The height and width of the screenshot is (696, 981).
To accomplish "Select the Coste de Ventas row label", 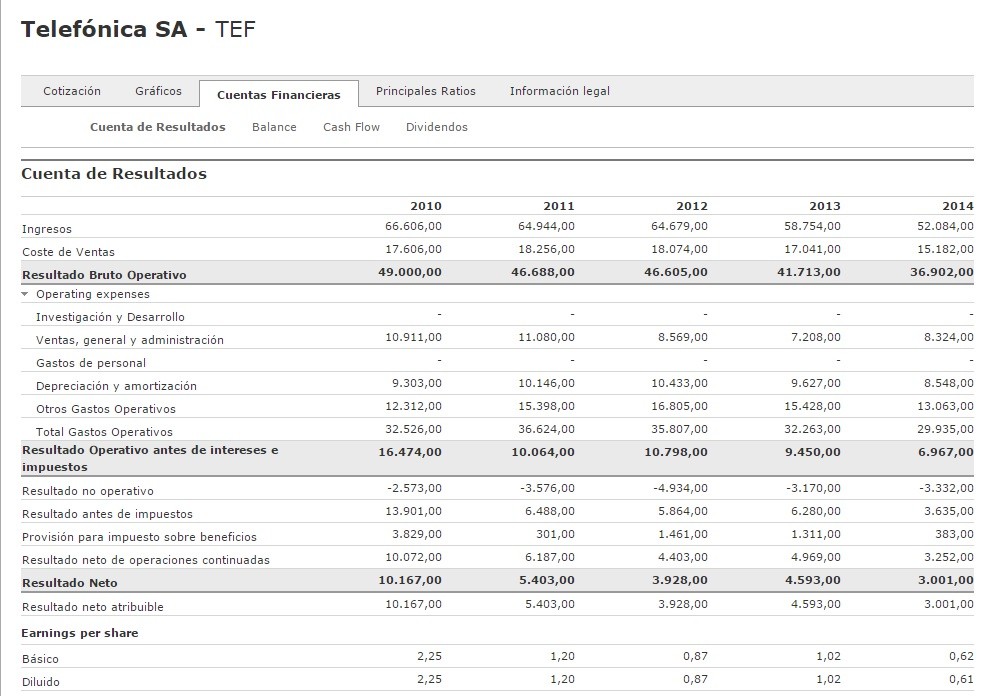I will (68, 252).
